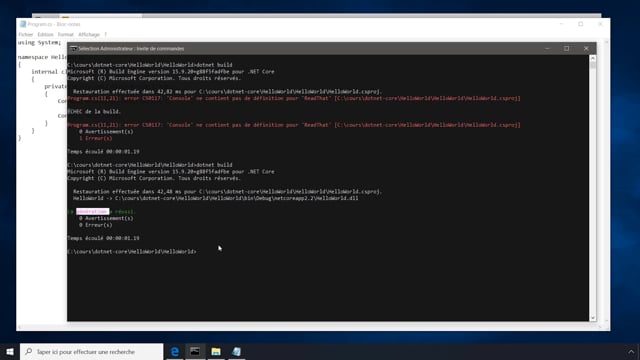Open the ? help menu in Notepad
640x360 pixels.
point(105,35)
